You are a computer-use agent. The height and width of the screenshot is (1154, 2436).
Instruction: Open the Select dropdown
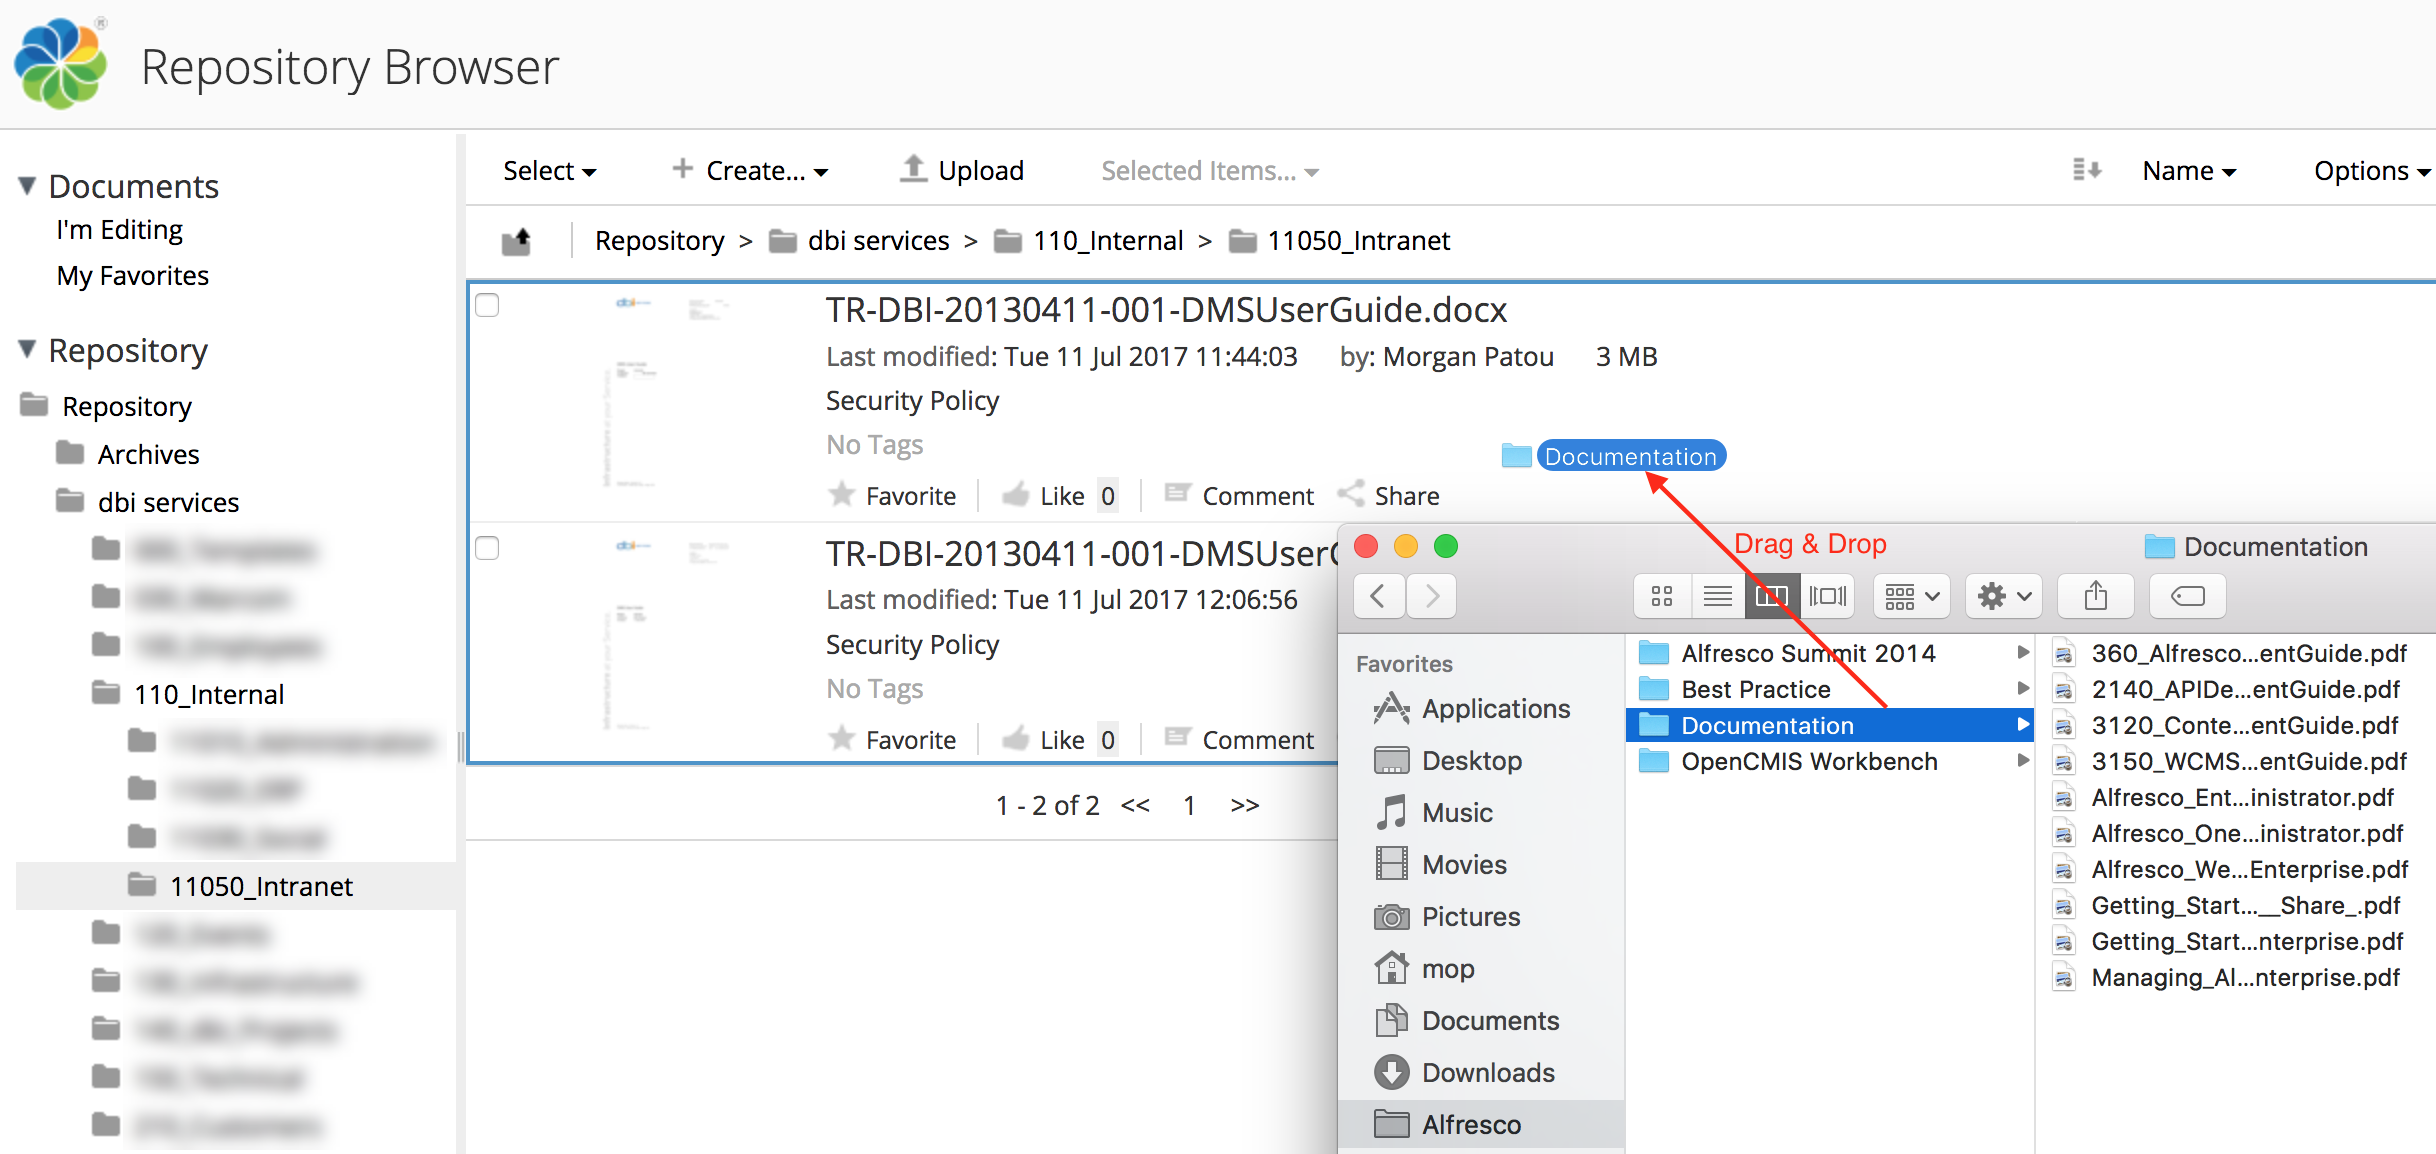point(549,171)
